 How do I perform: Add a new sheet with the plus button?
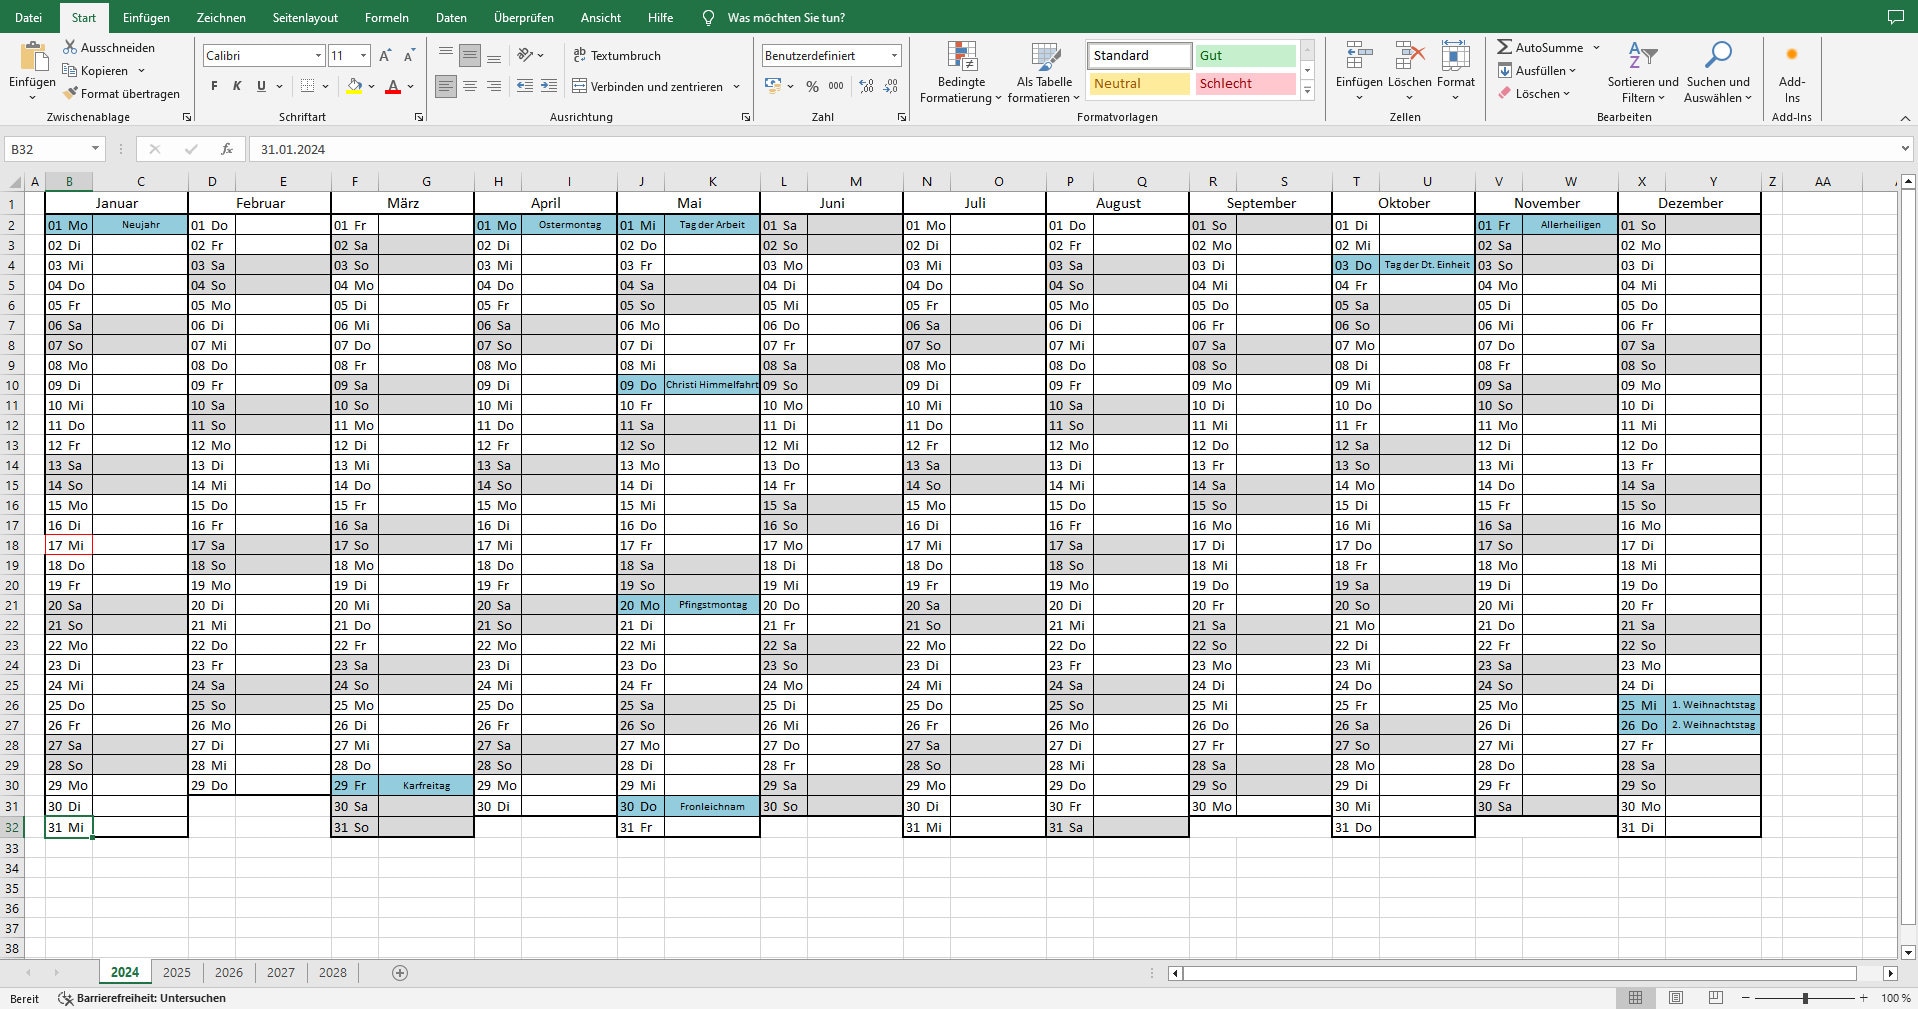[399, 972]
